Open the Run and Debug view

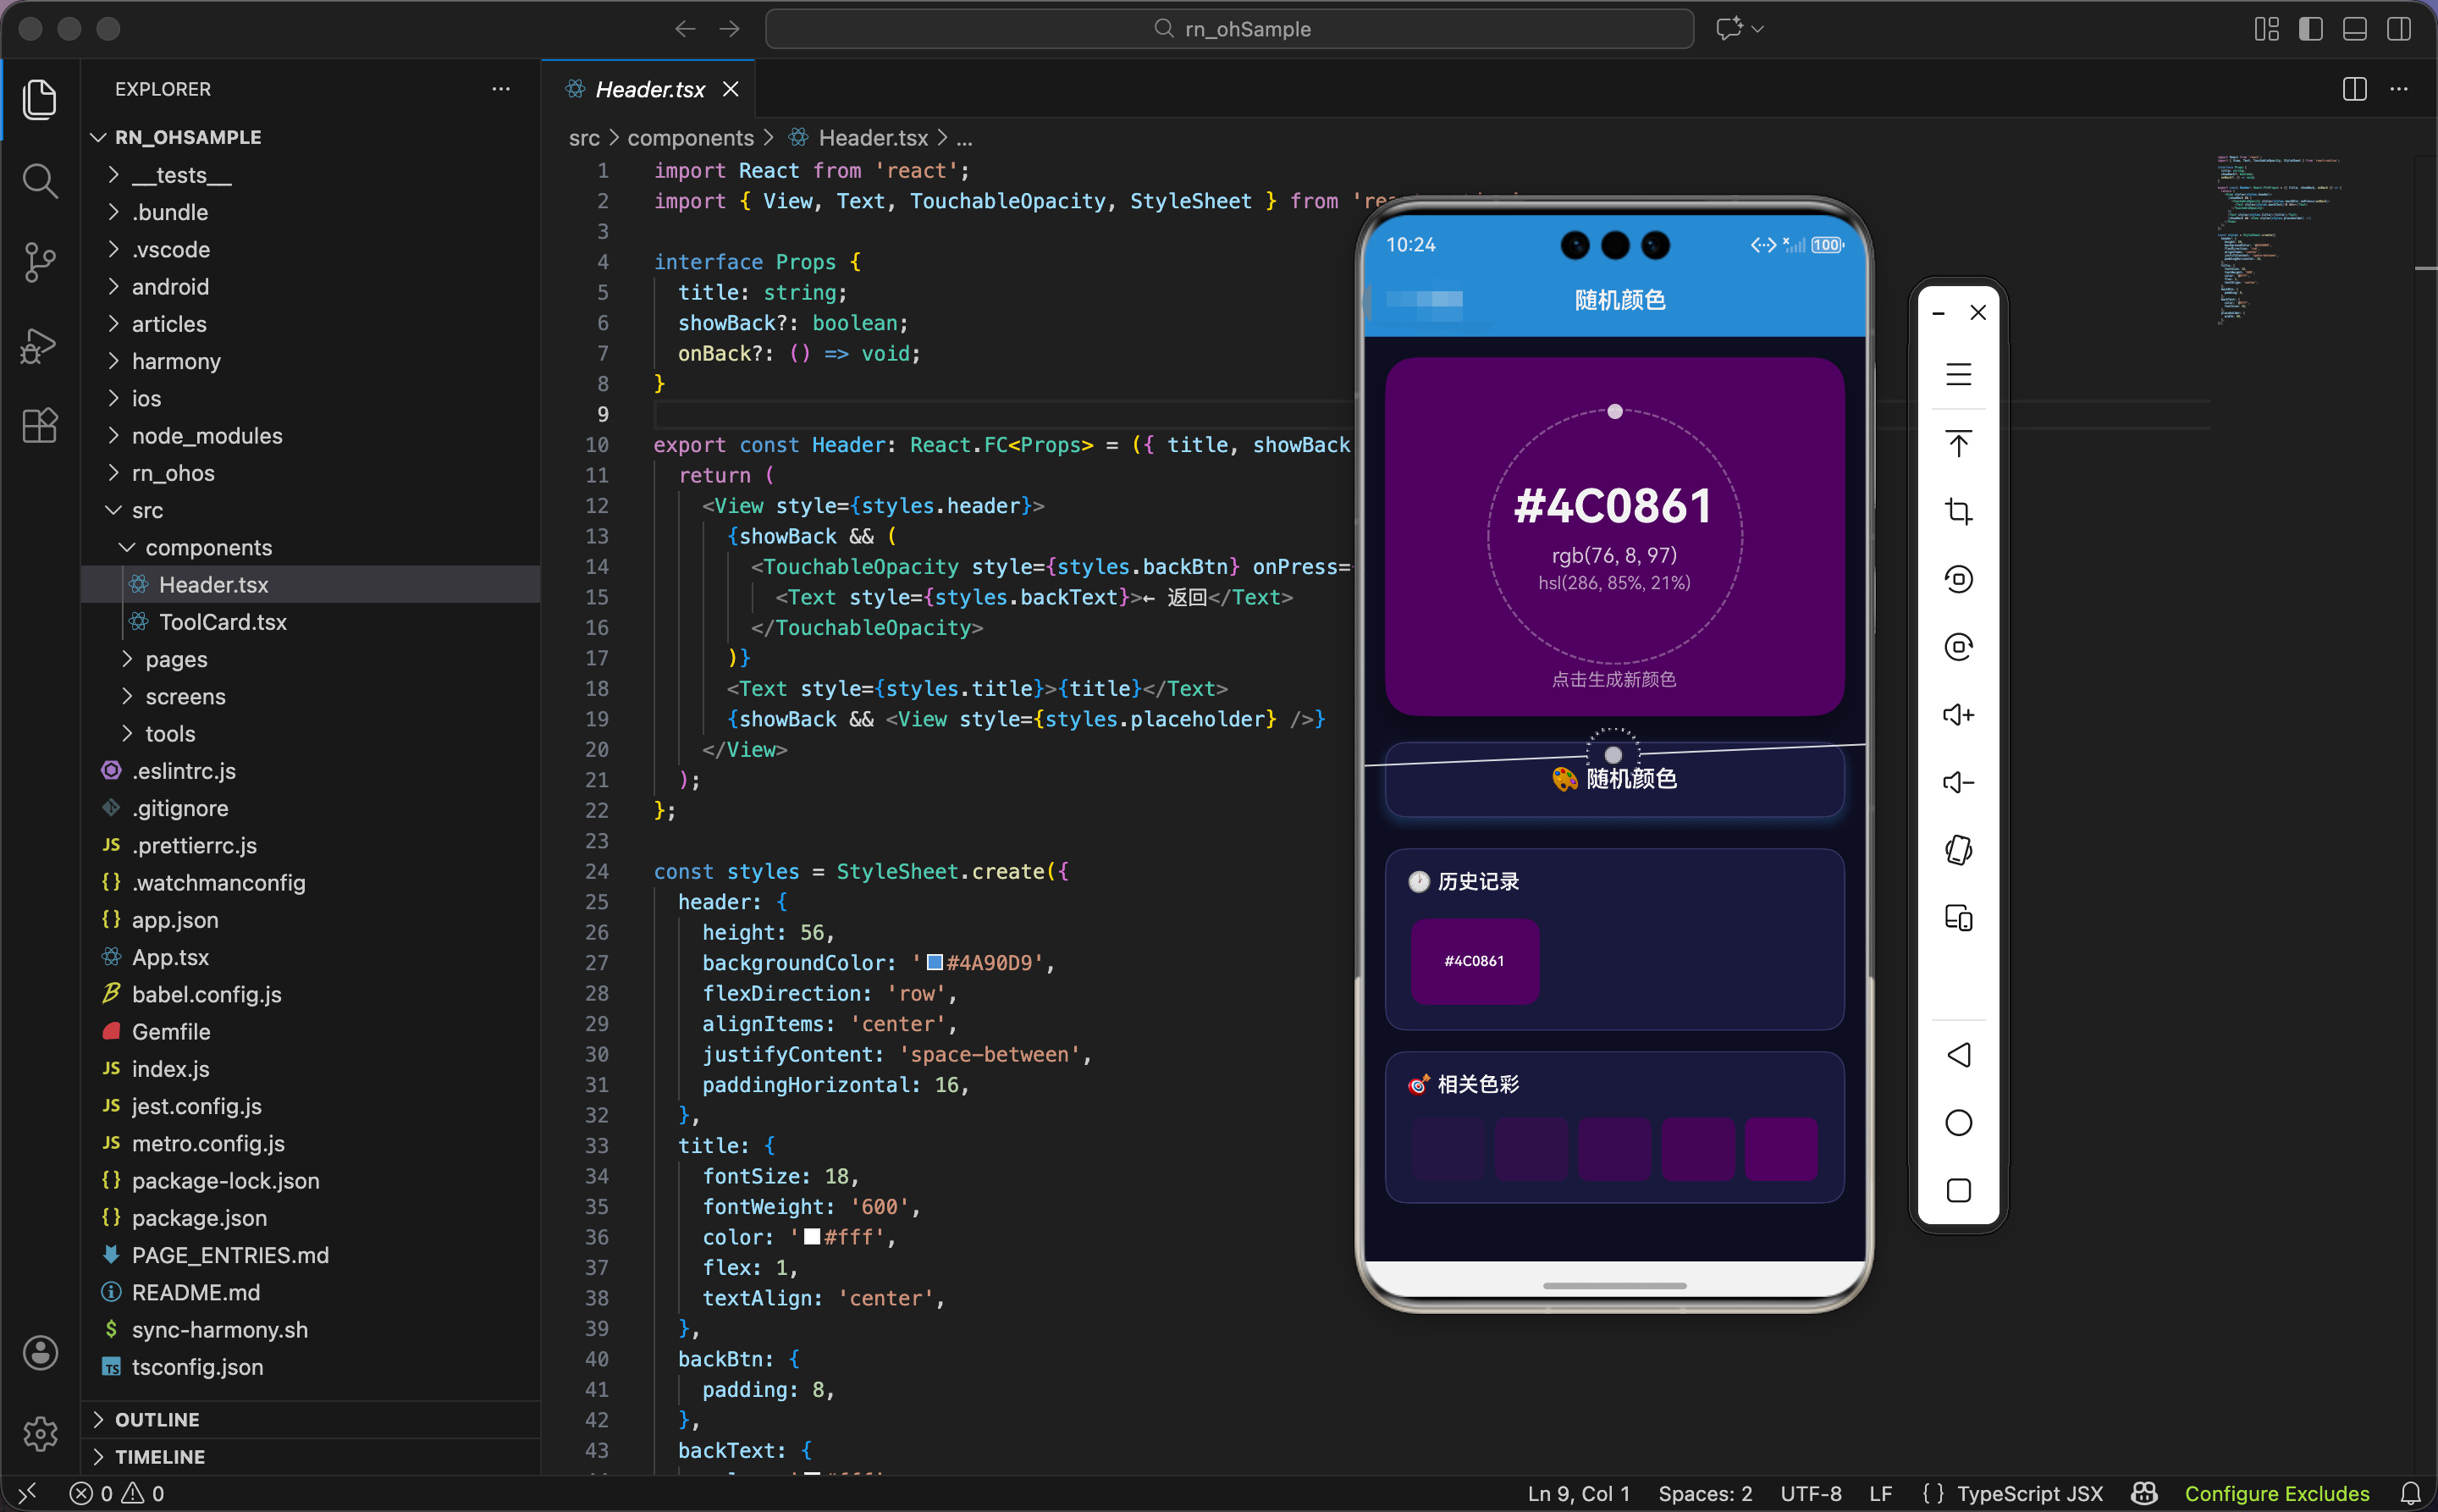40,345
